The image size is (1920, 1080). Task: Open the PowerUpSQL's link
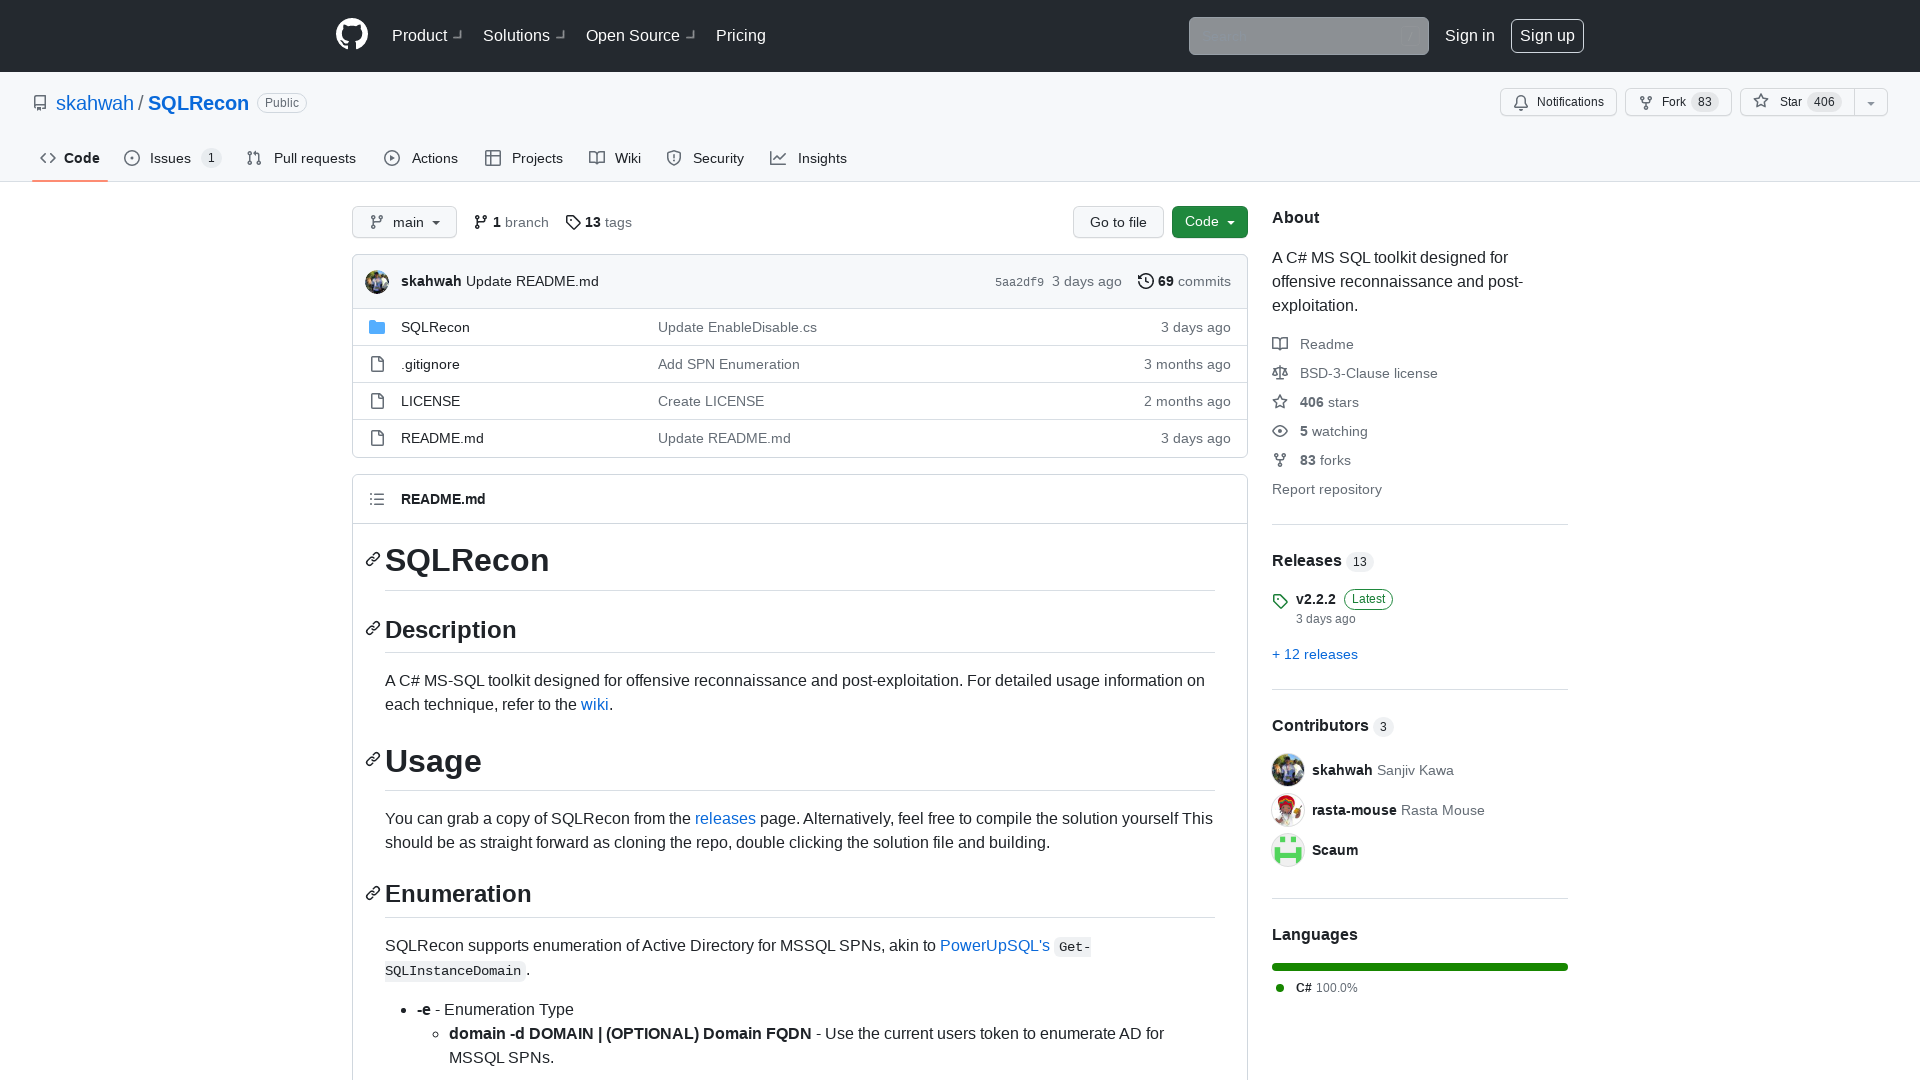coord(995,945)
